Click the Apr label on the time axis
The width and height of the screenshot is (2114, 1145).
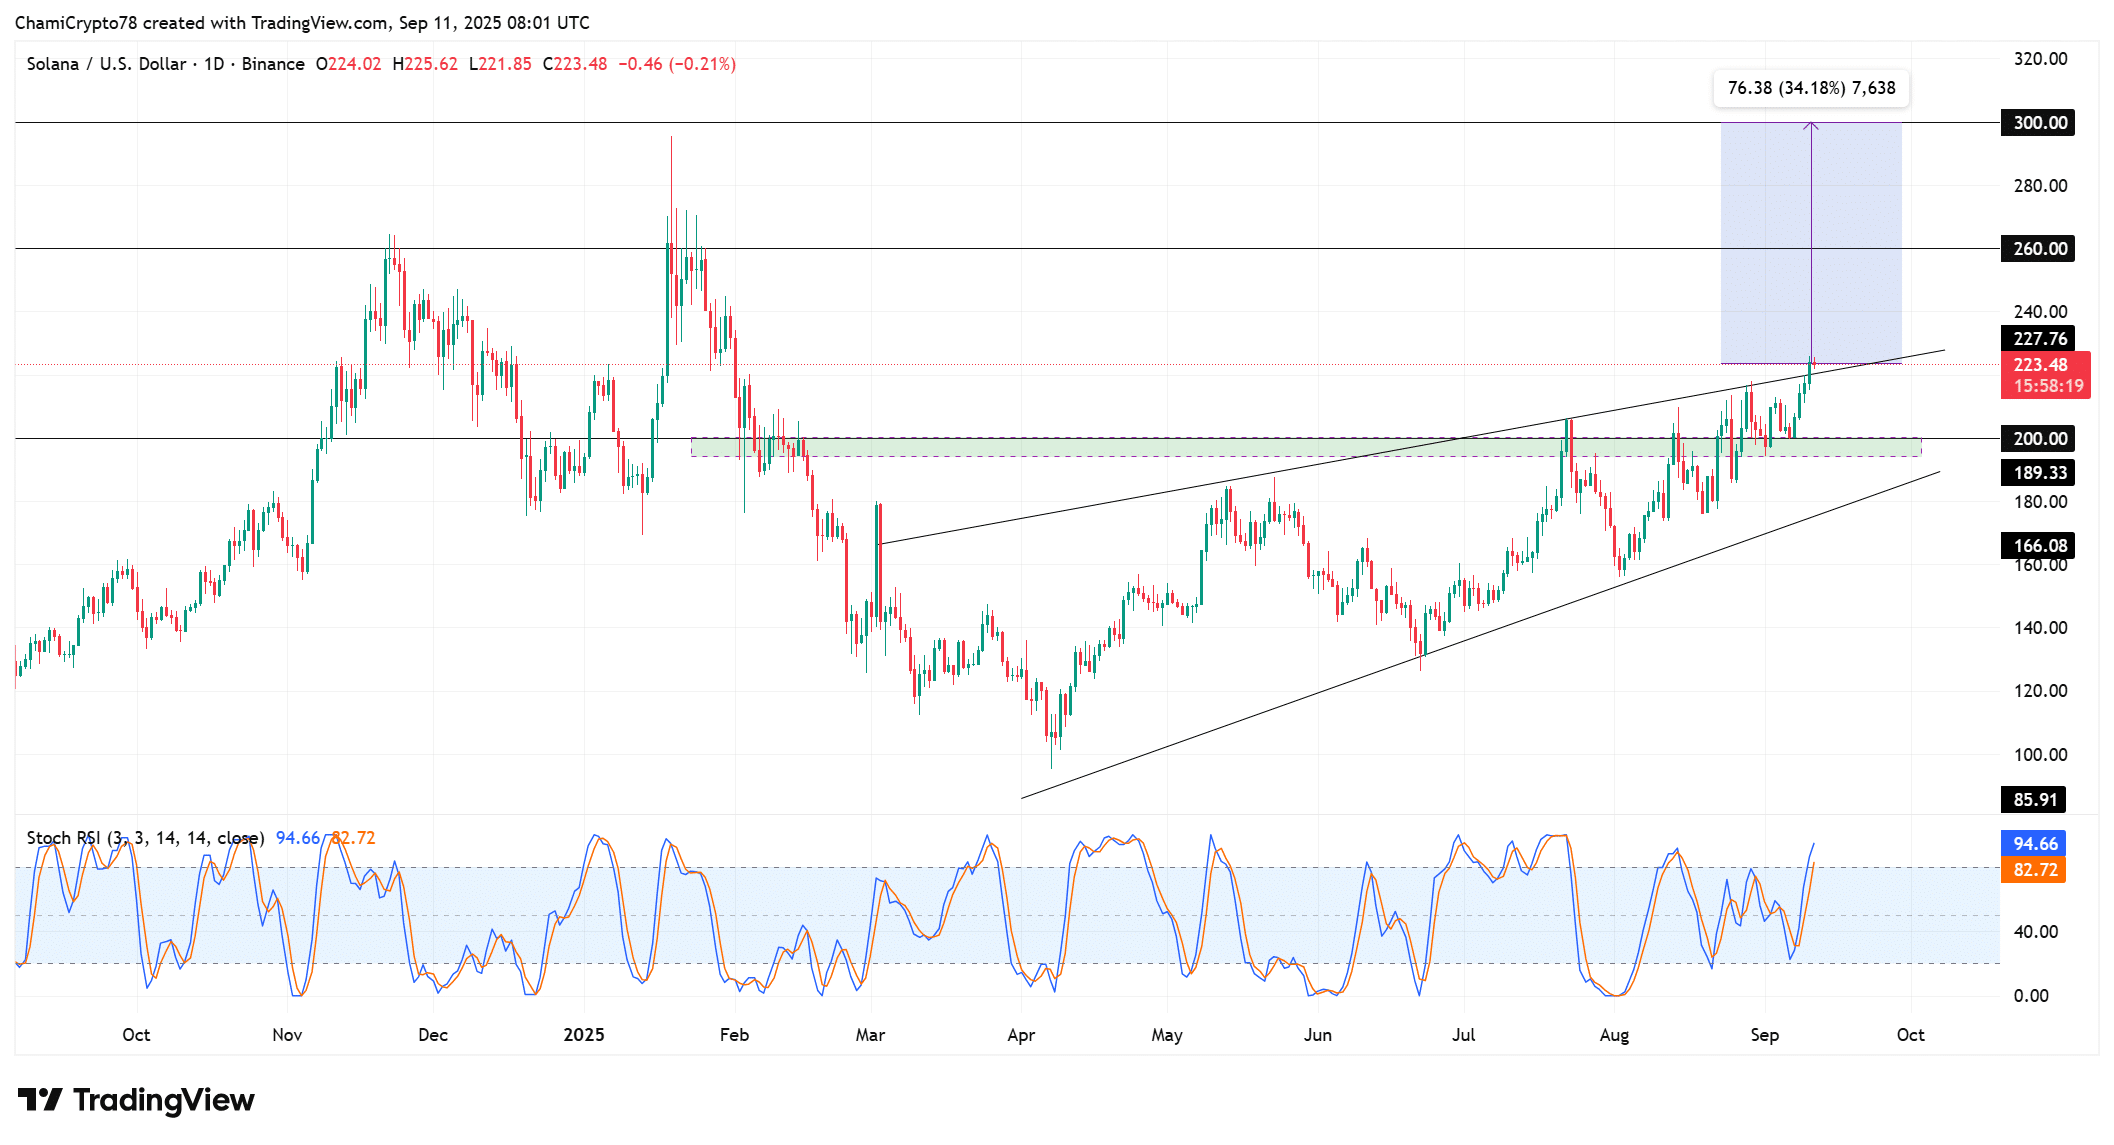click(x=1021, y=1035)
